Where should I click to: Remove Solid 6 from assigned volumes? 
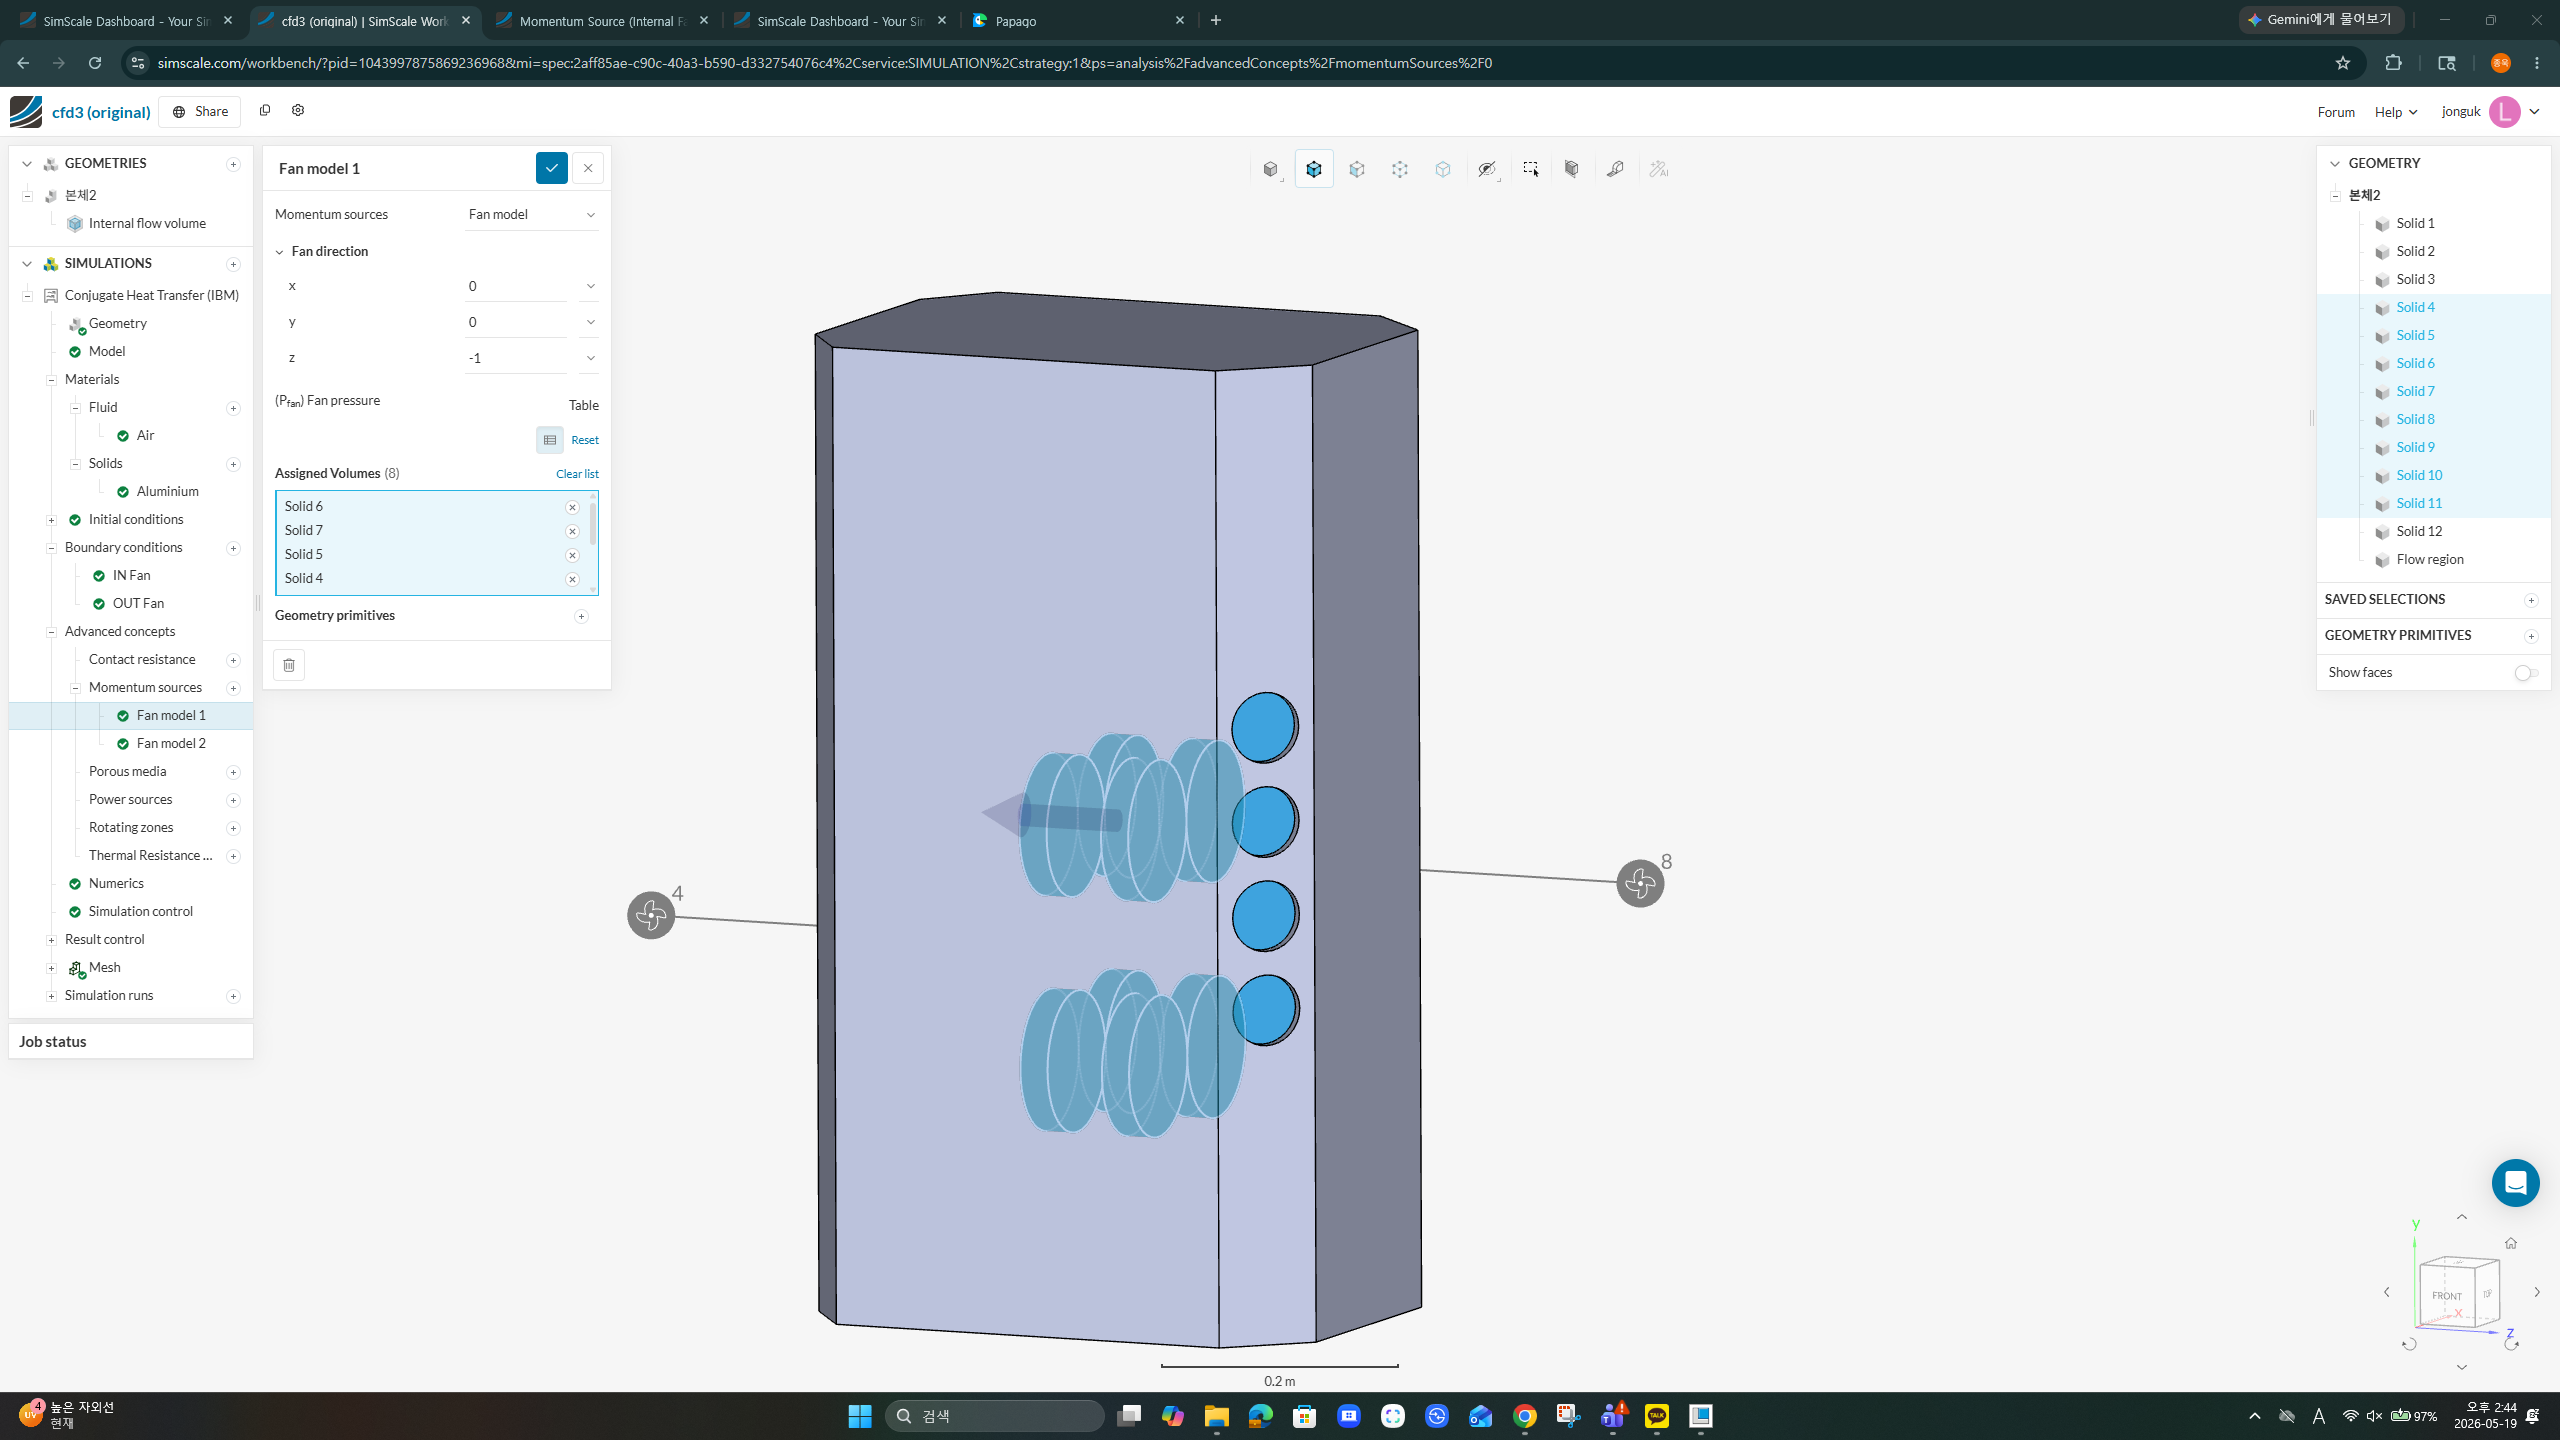pyautogui.click(x=572, y=507)
